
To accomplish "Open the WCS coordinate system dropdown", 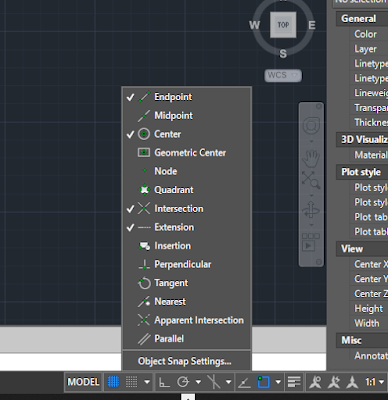I will tap(283, 75).
